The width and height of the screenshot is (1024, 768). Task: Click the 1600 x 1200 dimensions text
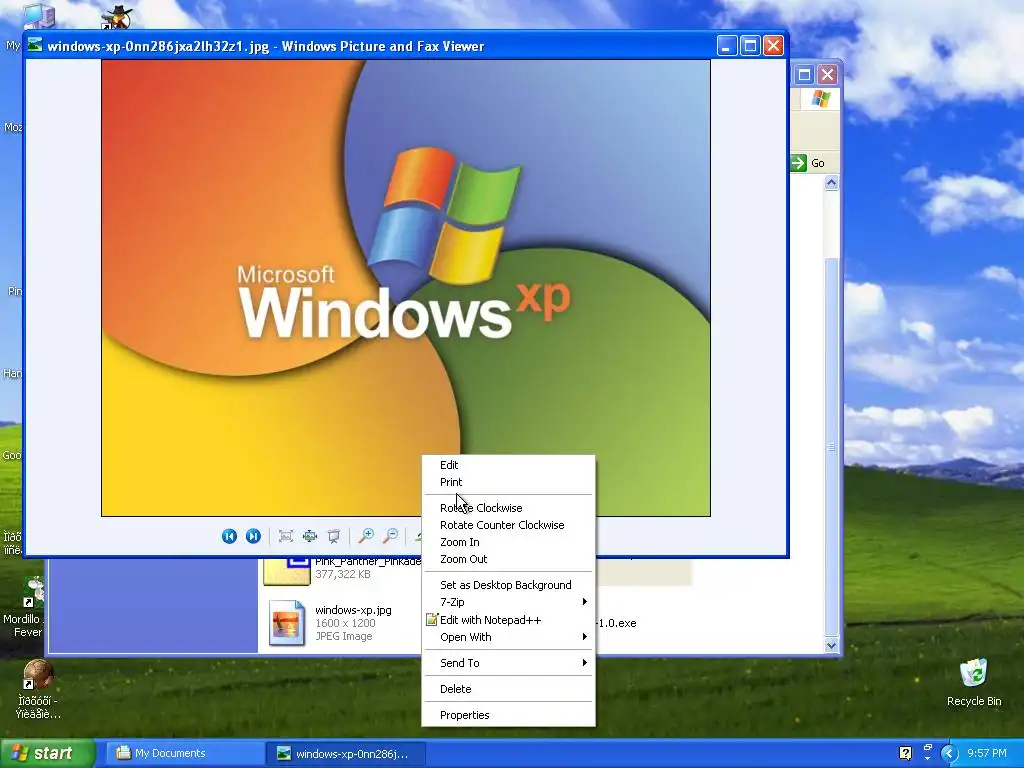coord(345,623)
